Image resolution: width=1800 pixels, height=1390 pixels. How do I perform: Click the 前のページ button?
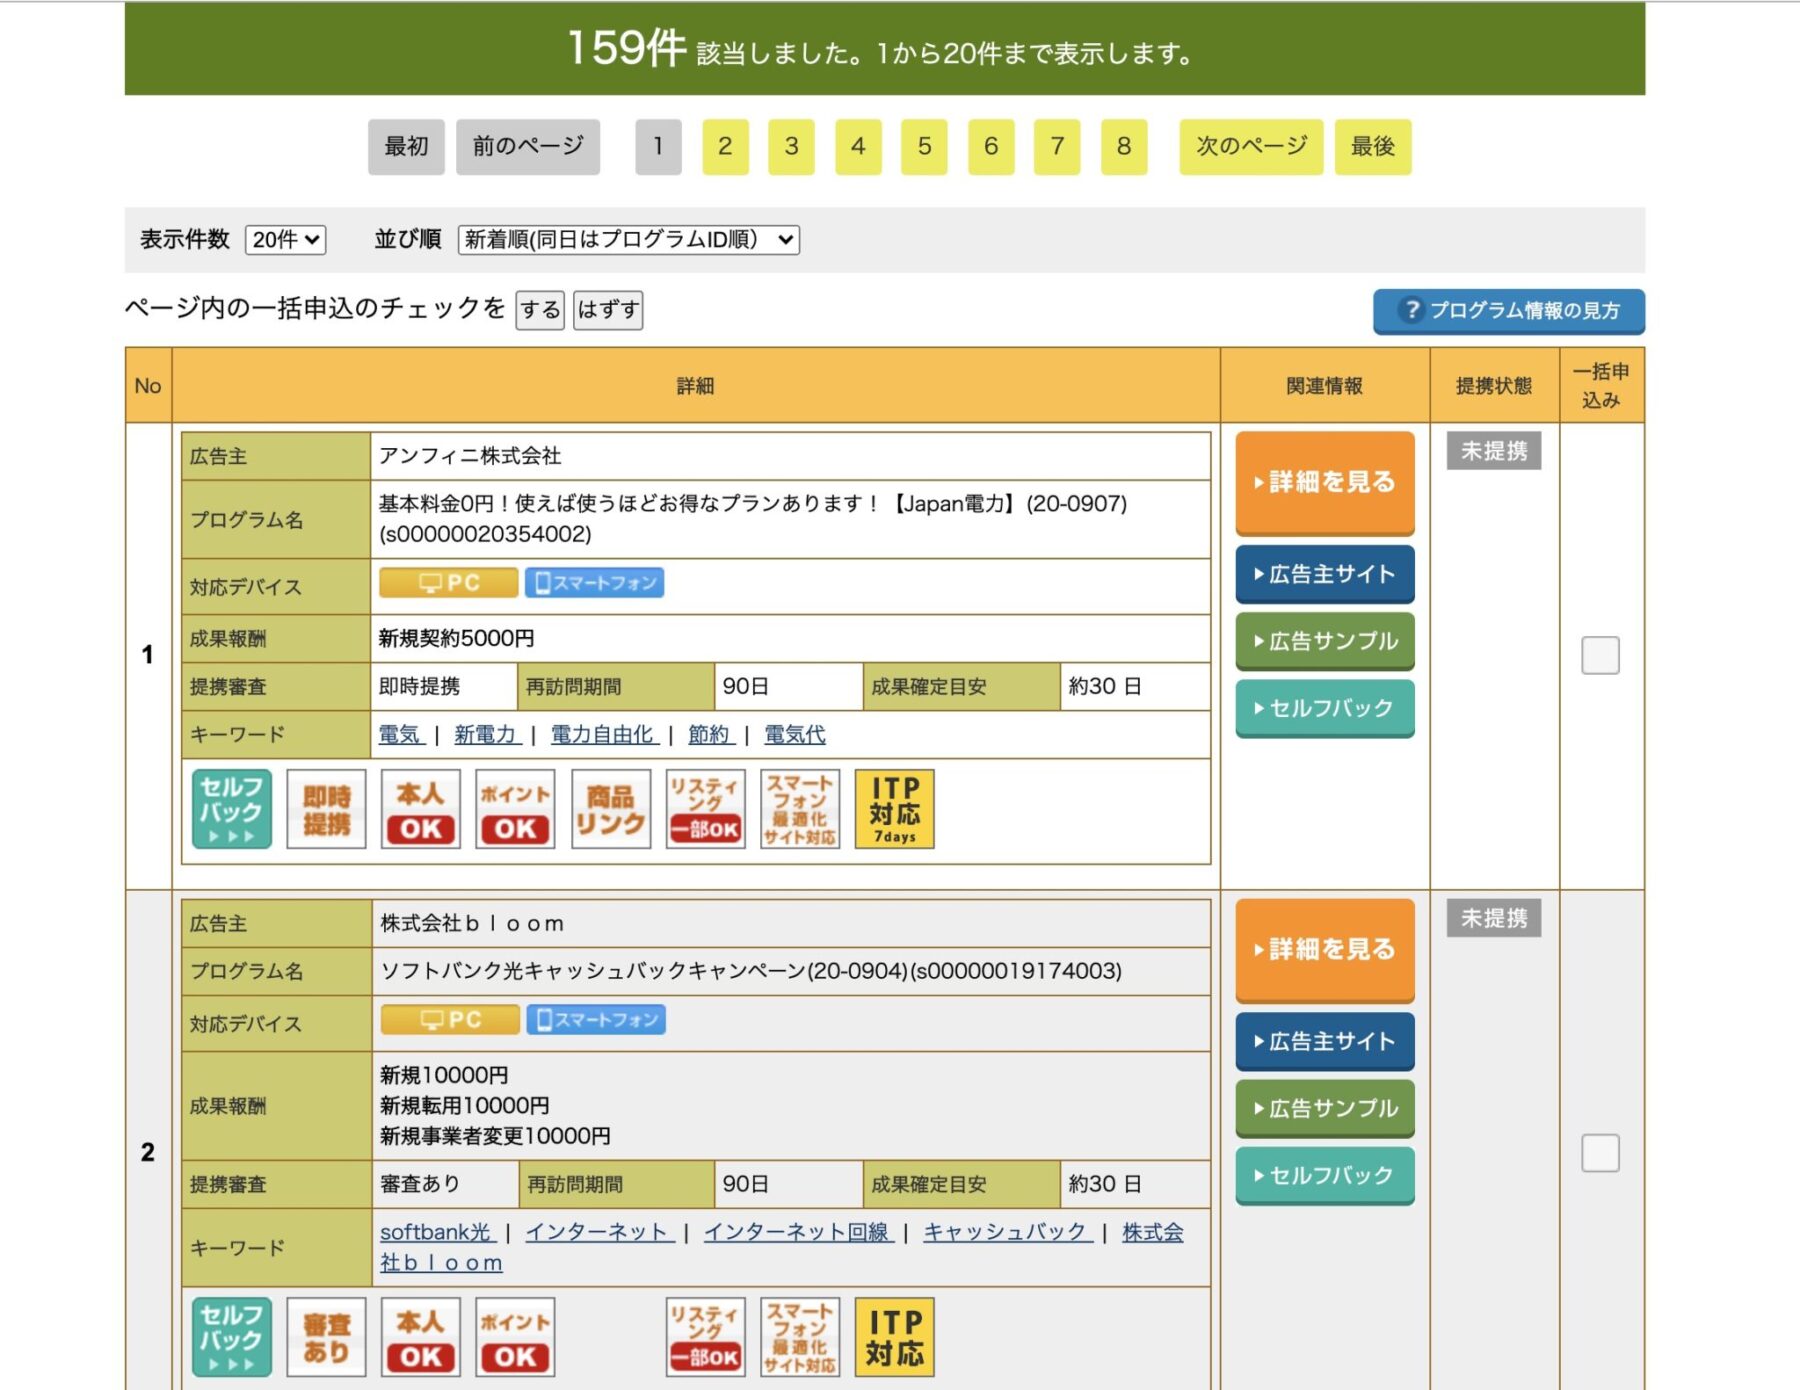(528, 147)
